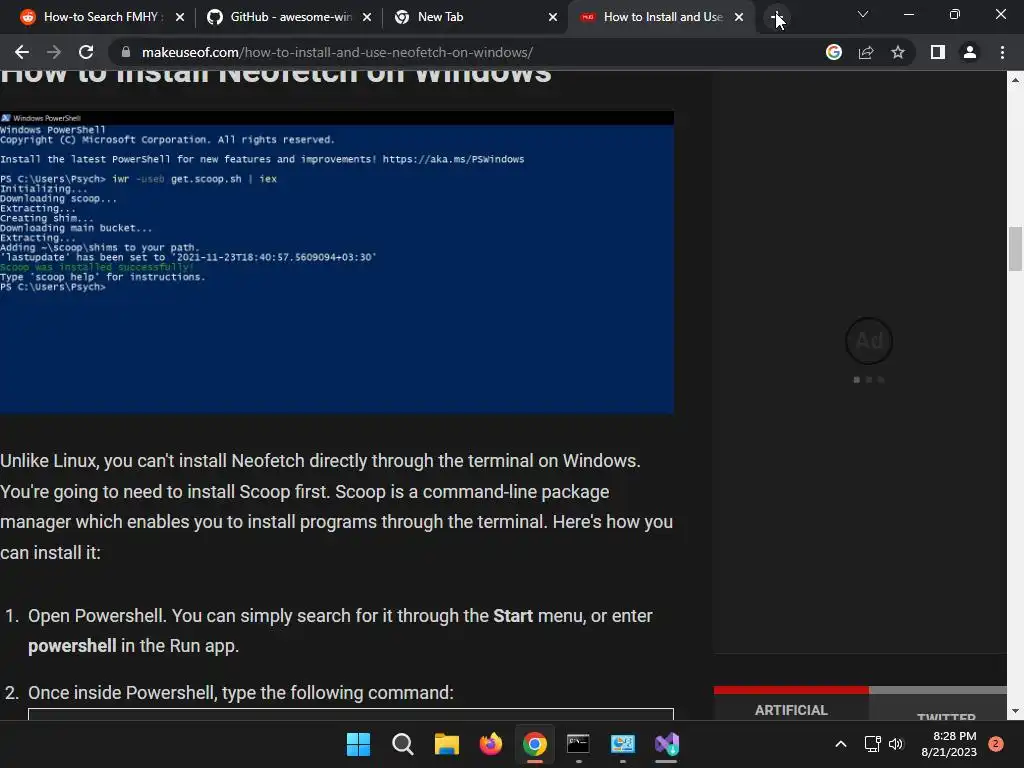Reload the current page
1024x768 pixels.
86,52
